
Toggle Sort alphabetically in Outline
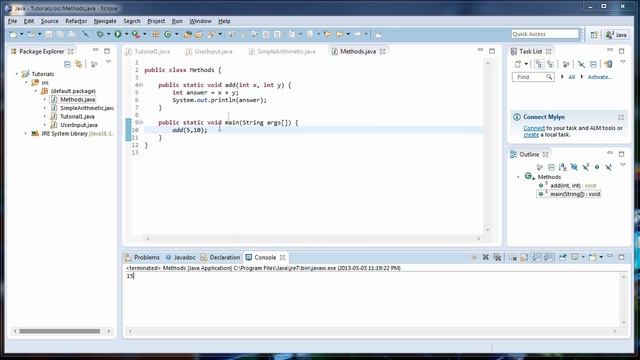tap(563, 167)
